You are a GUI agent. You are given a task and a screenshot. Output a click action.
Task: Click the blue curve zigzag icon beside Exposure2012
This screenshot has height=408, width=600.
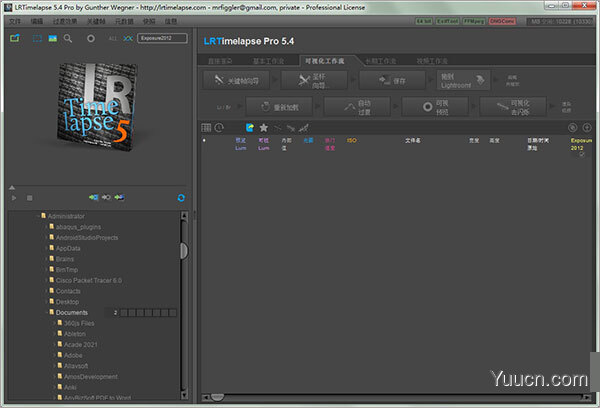(x=128, y=38)
